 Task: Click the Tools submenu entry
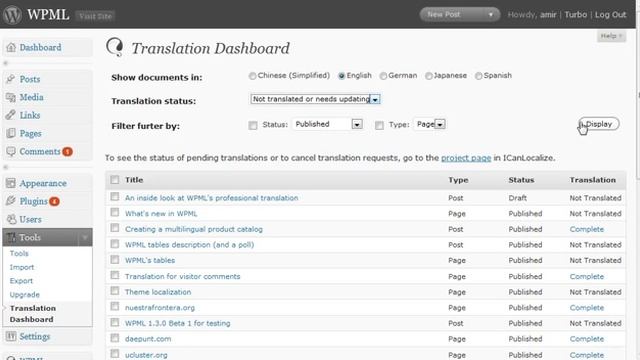pos(19,253)
